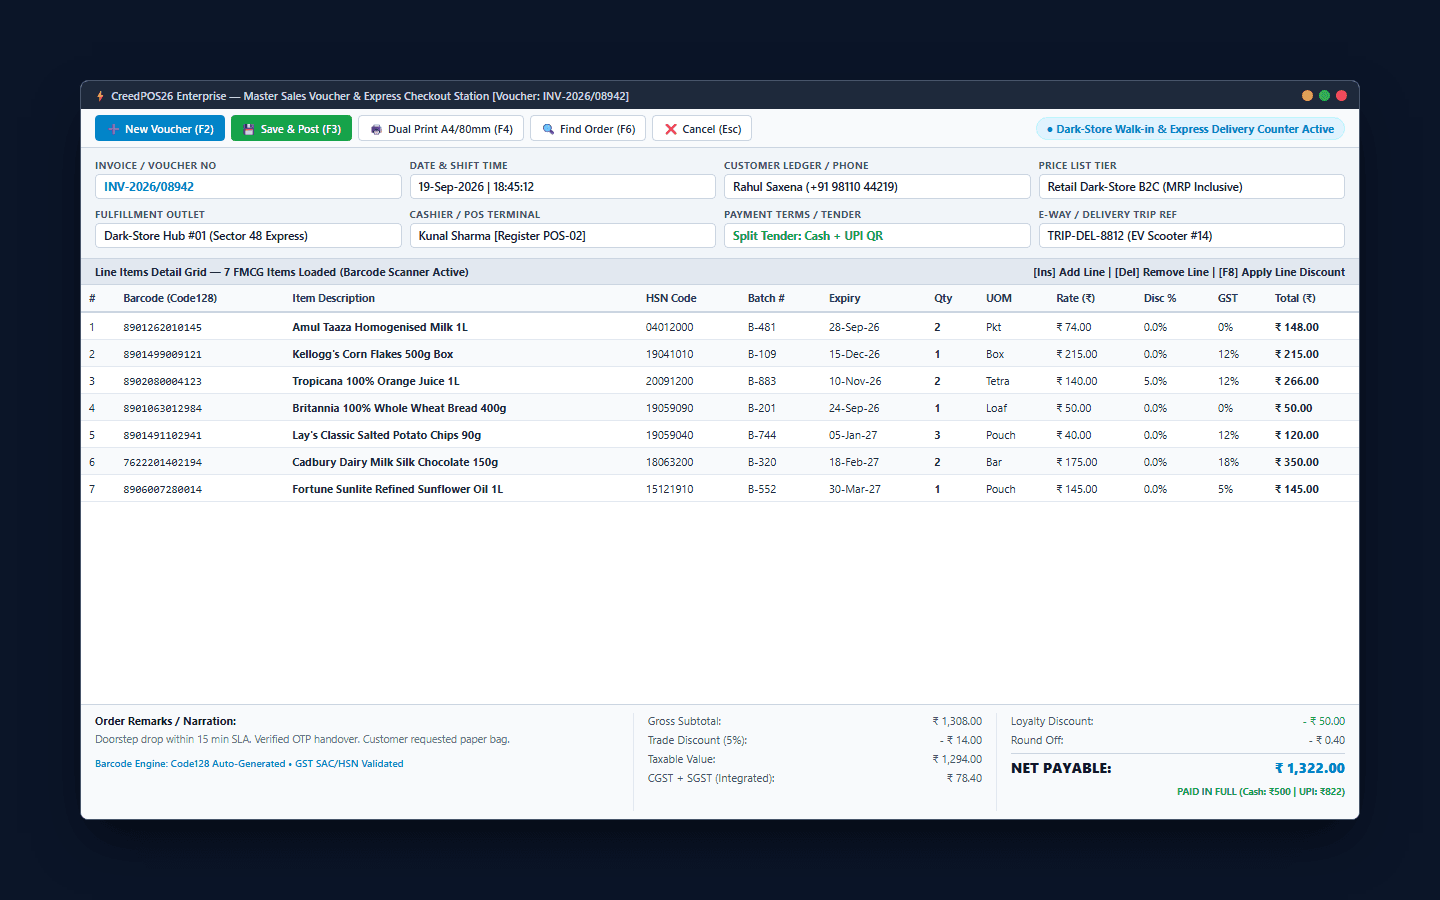1440x900 pixels.
Task: Click the Barcode Engine Code128 Auto-Generated note
Action: 249,764
